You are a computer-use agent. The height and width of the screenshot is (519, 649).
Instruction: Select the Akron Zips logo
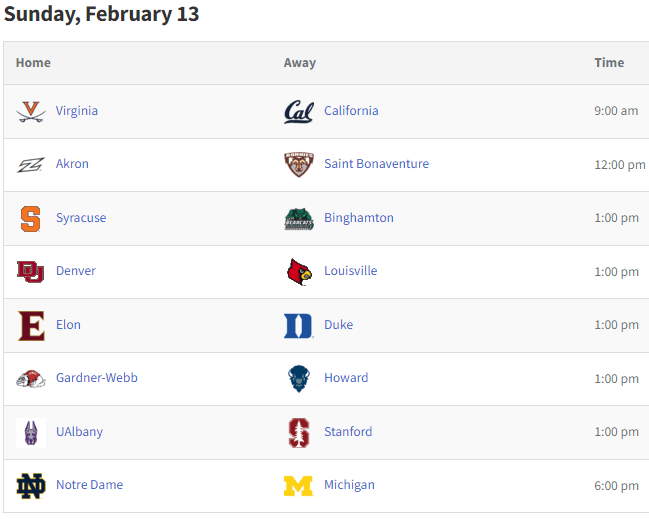[31, 165]
